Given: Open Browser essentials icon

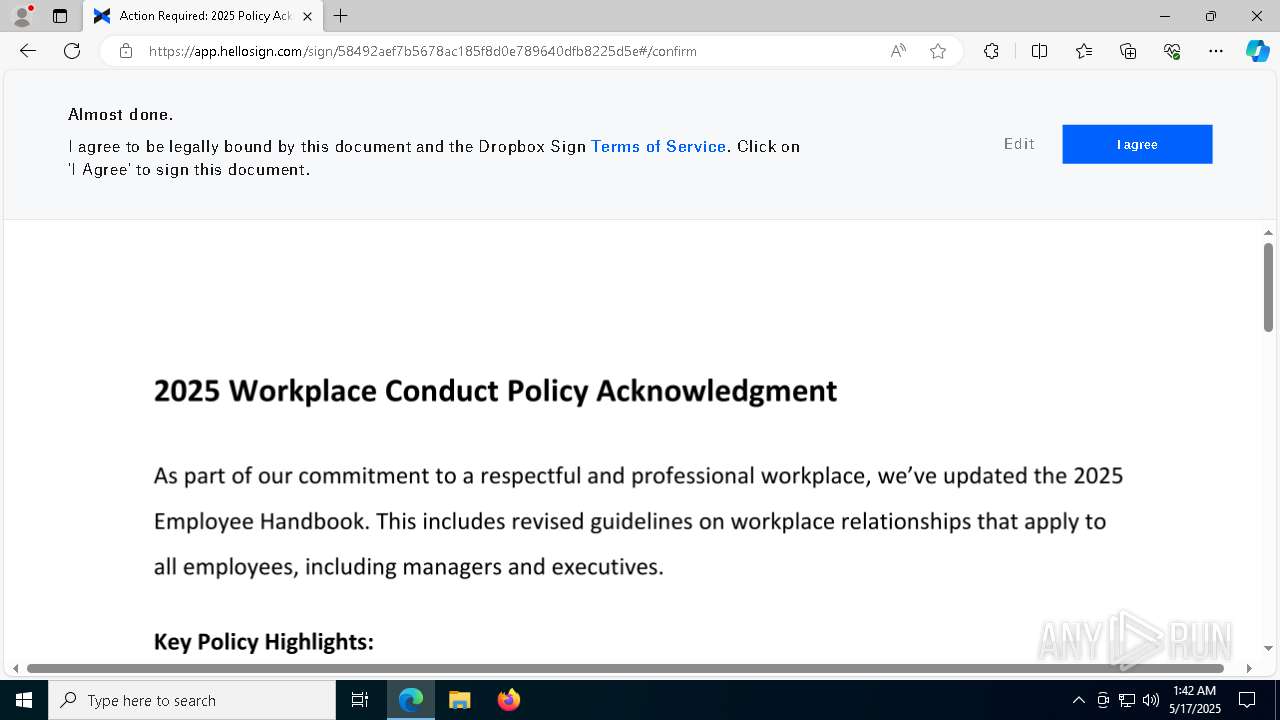Looking at the screenshot, I should click(1172, 51).
